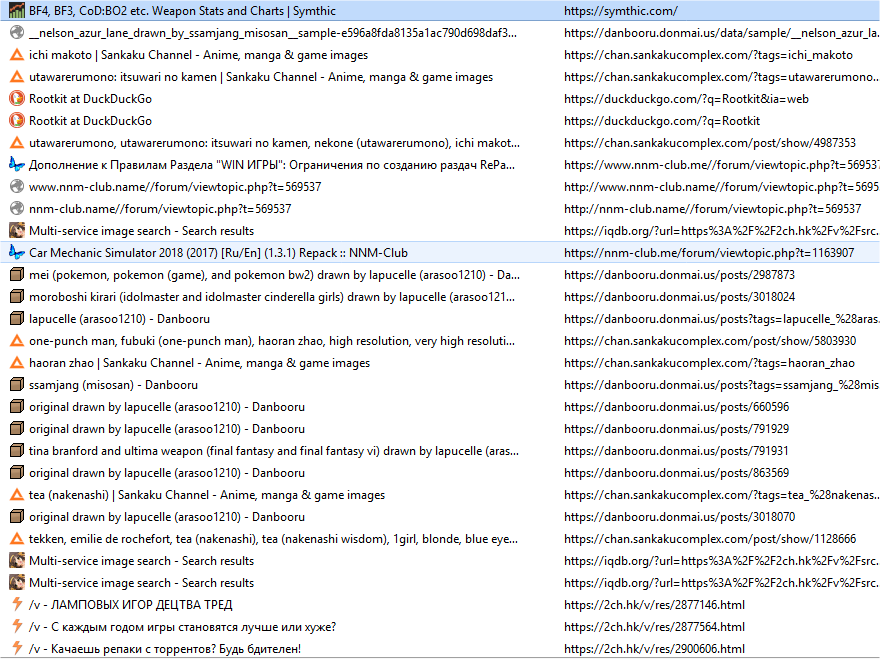Select 'haoran zhao | Sankaku Channel' title
Viewport: 880px width, 659px height.
tap(200, 363)
